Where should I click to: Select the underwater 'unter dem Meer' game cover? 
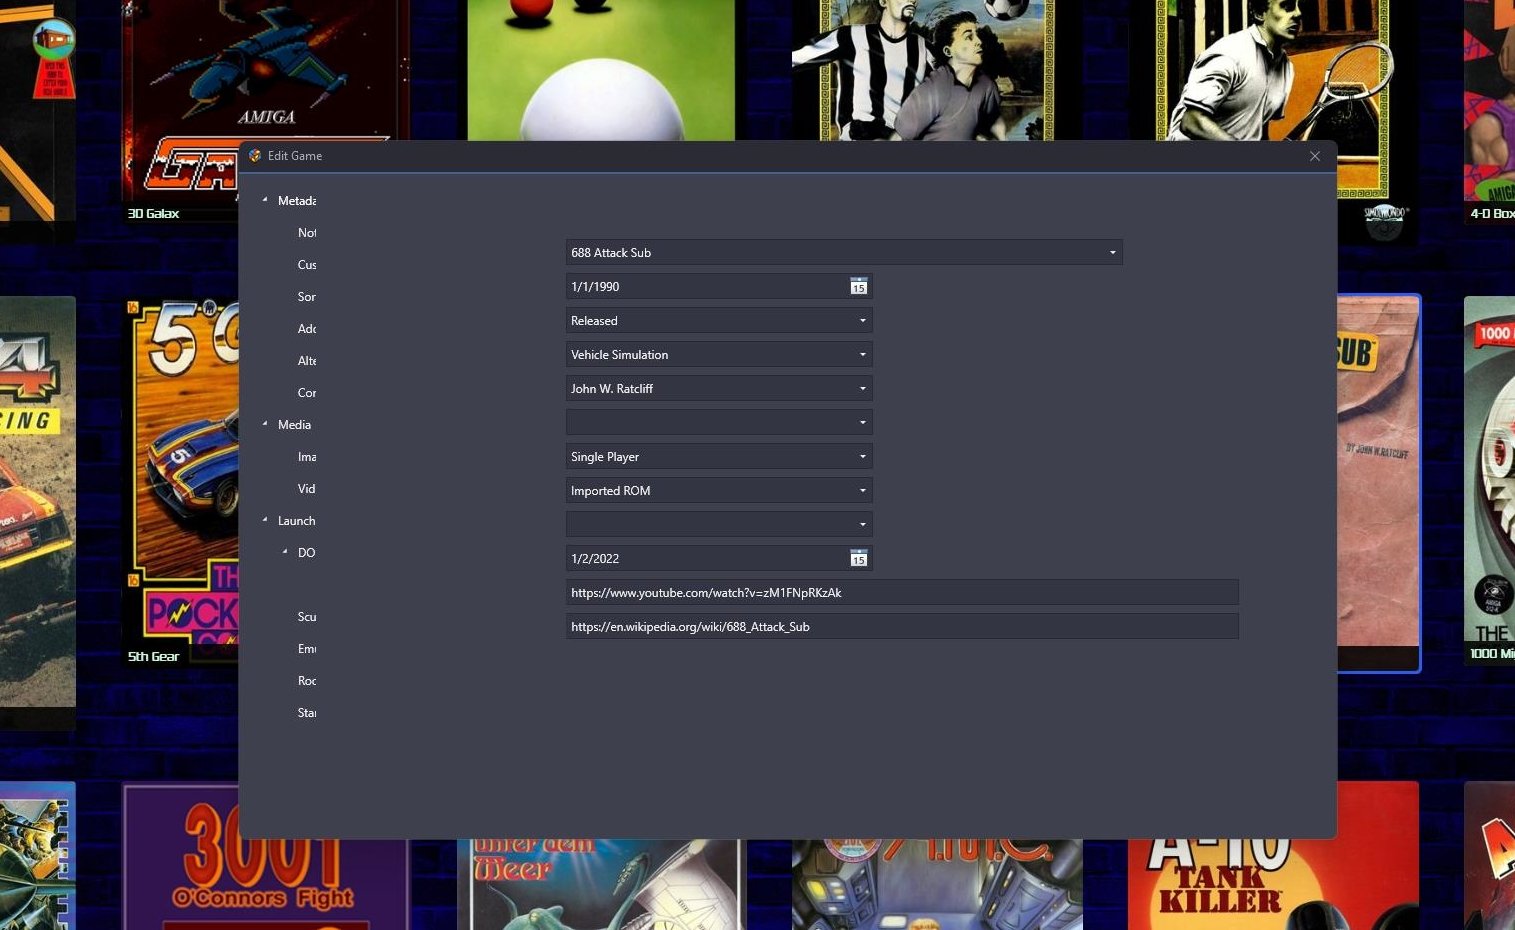click(x=601, y=884)
